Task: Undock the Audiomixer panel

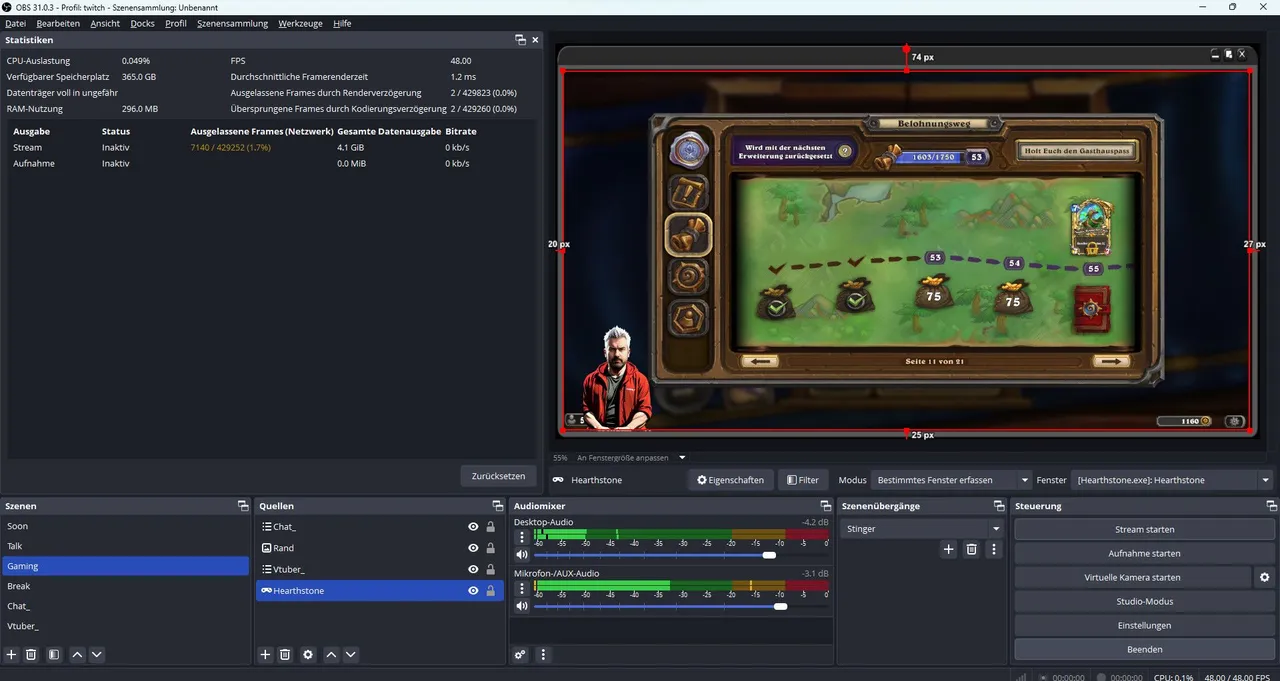Action: pyautogui.click(x=825, y=506)
